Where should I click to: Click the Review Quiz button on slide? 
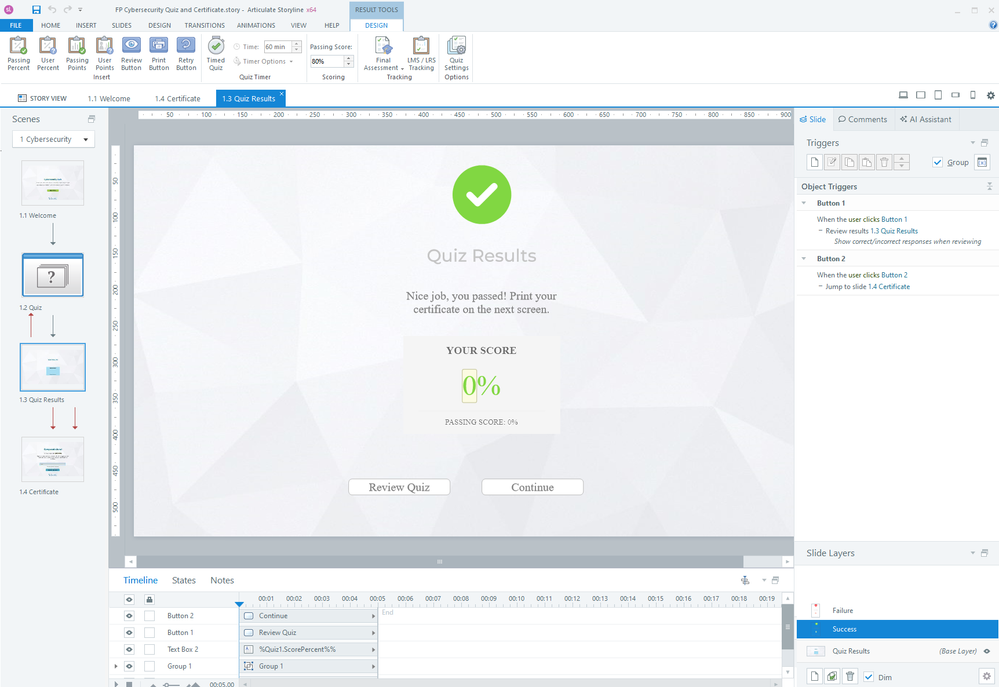tap(399, 487)
